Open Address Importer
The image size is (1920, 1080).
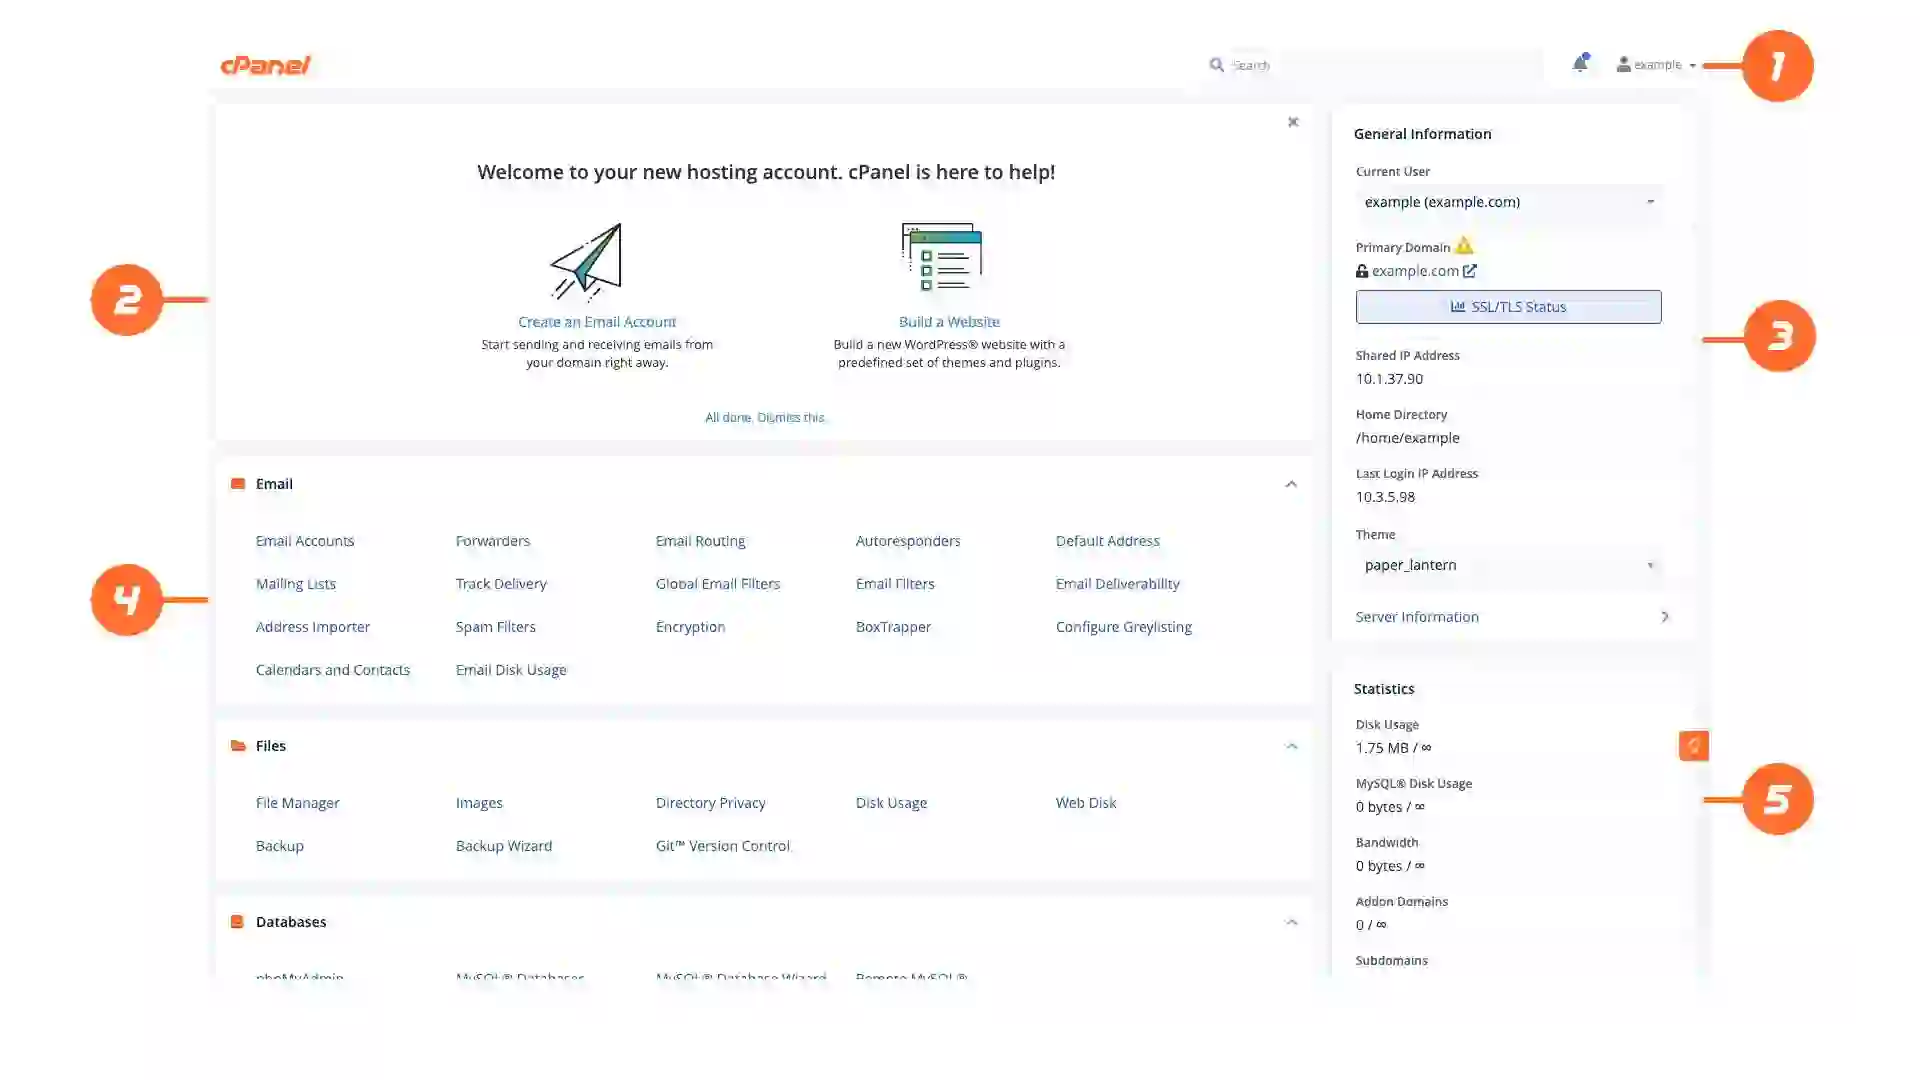pos(313,627)
